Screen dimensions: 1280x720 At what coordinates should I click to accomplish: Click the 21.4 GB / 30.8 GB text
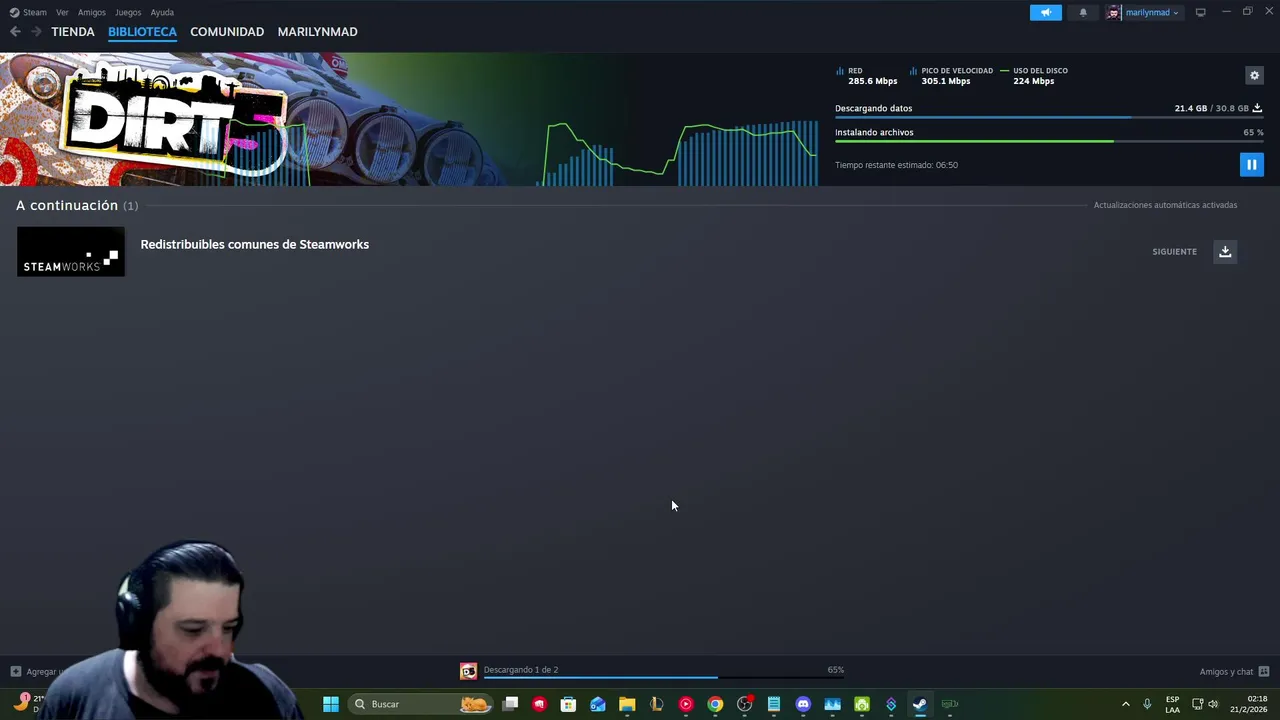(x=1211, y=108)
